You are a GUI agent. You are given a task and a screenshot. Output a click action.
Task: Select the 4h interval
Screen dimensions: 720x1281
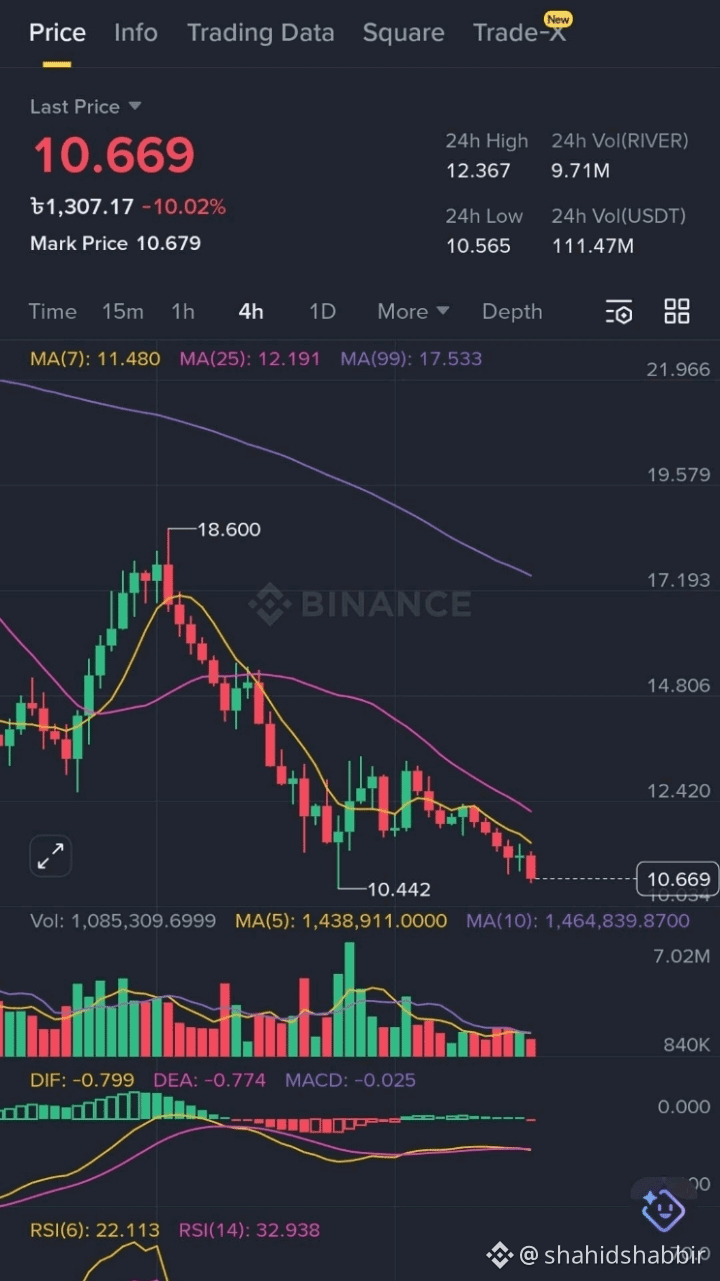pos(251,312)
